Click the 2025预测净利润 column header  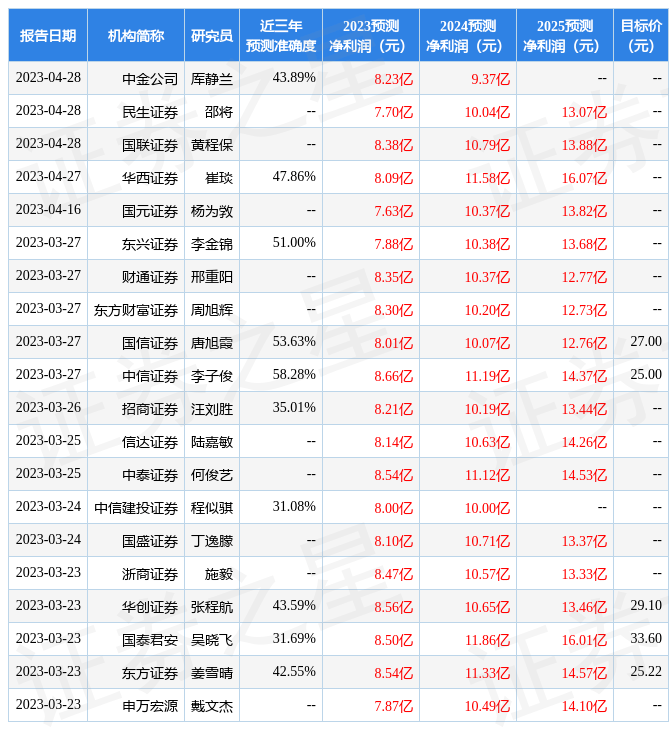point(564,35)
